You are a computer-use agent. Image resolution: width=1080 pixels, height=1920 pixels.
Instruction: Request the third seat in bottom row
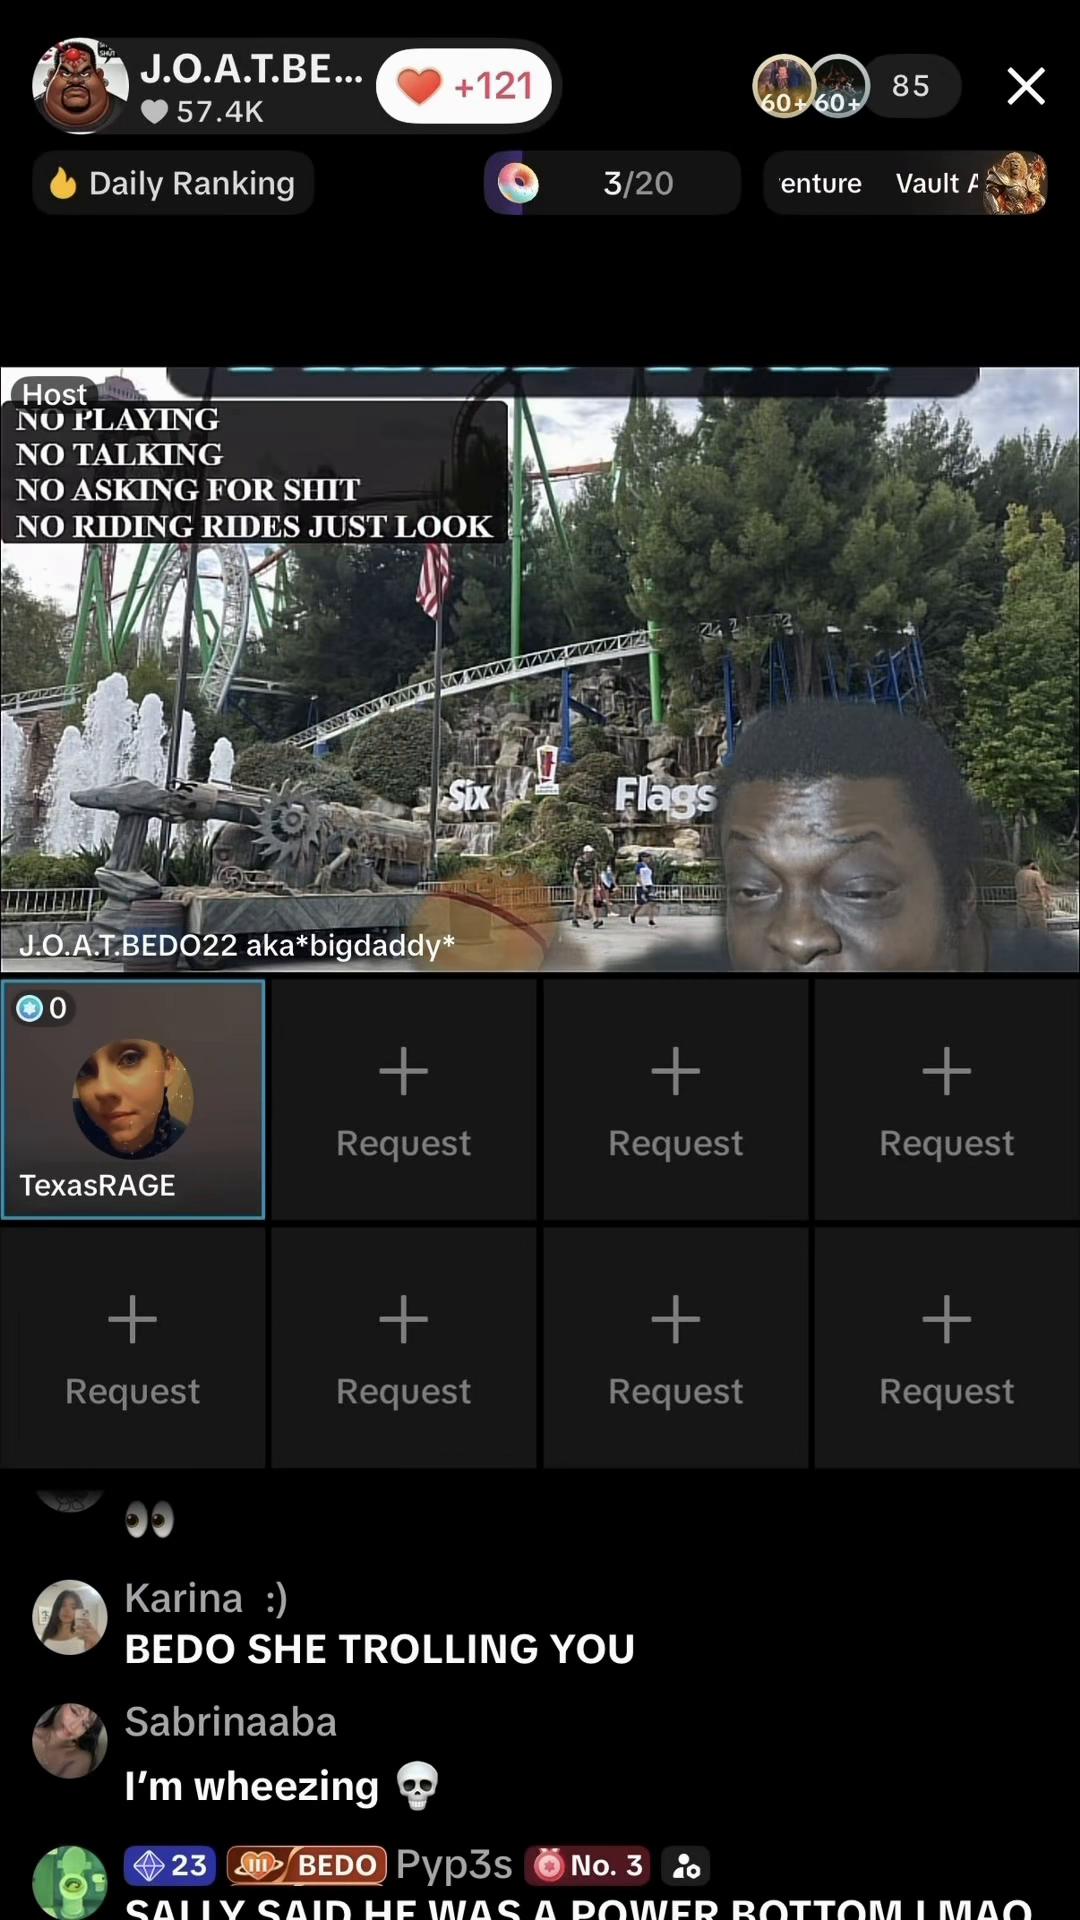pyautogui.click(x=676, y=1348)
